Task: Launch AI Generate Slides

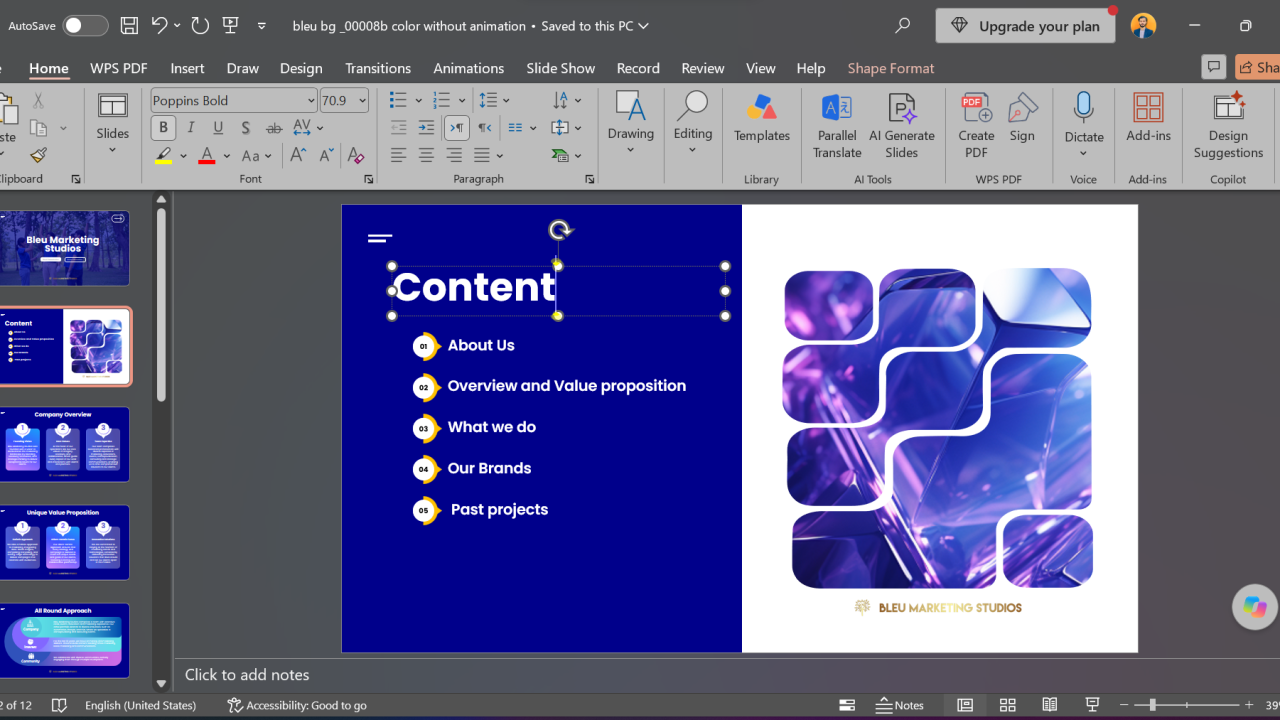Action: [x=901, y=126]
